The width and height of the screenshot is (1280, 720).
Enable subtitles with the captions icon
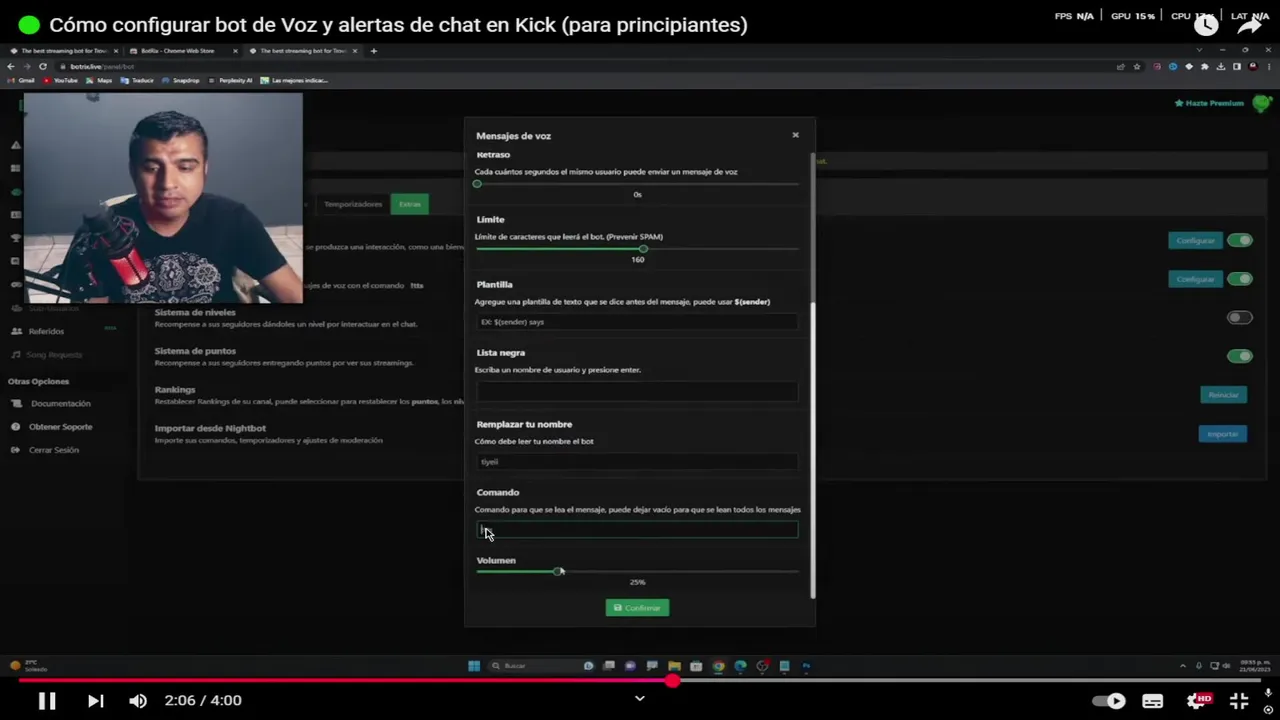coord(1152,701)
